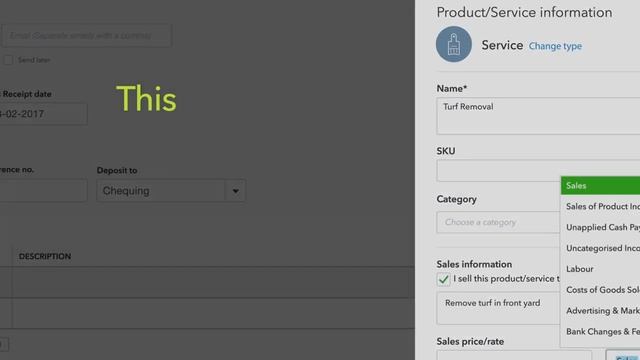Select Costs of Goods Sold option
The width and height of the screenshot is (640, 360).
tap(600, 290)
